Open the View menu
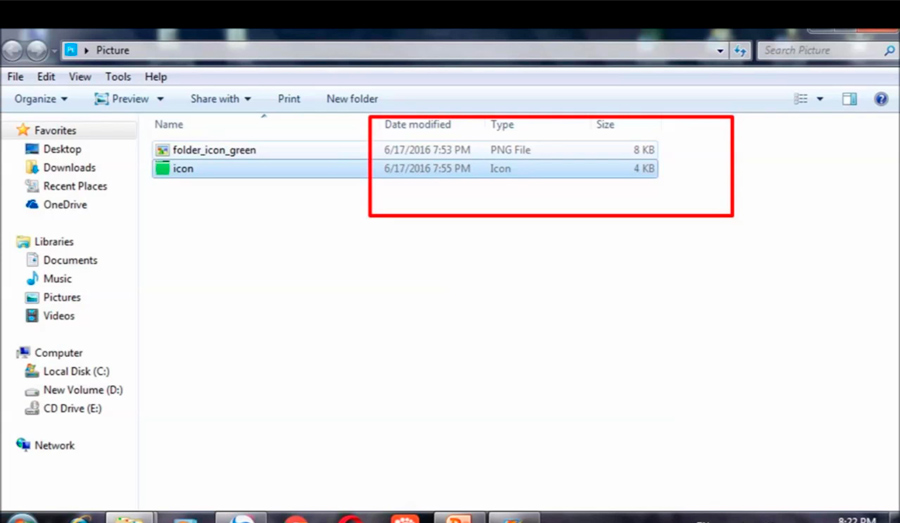 [x=80, y=77]
